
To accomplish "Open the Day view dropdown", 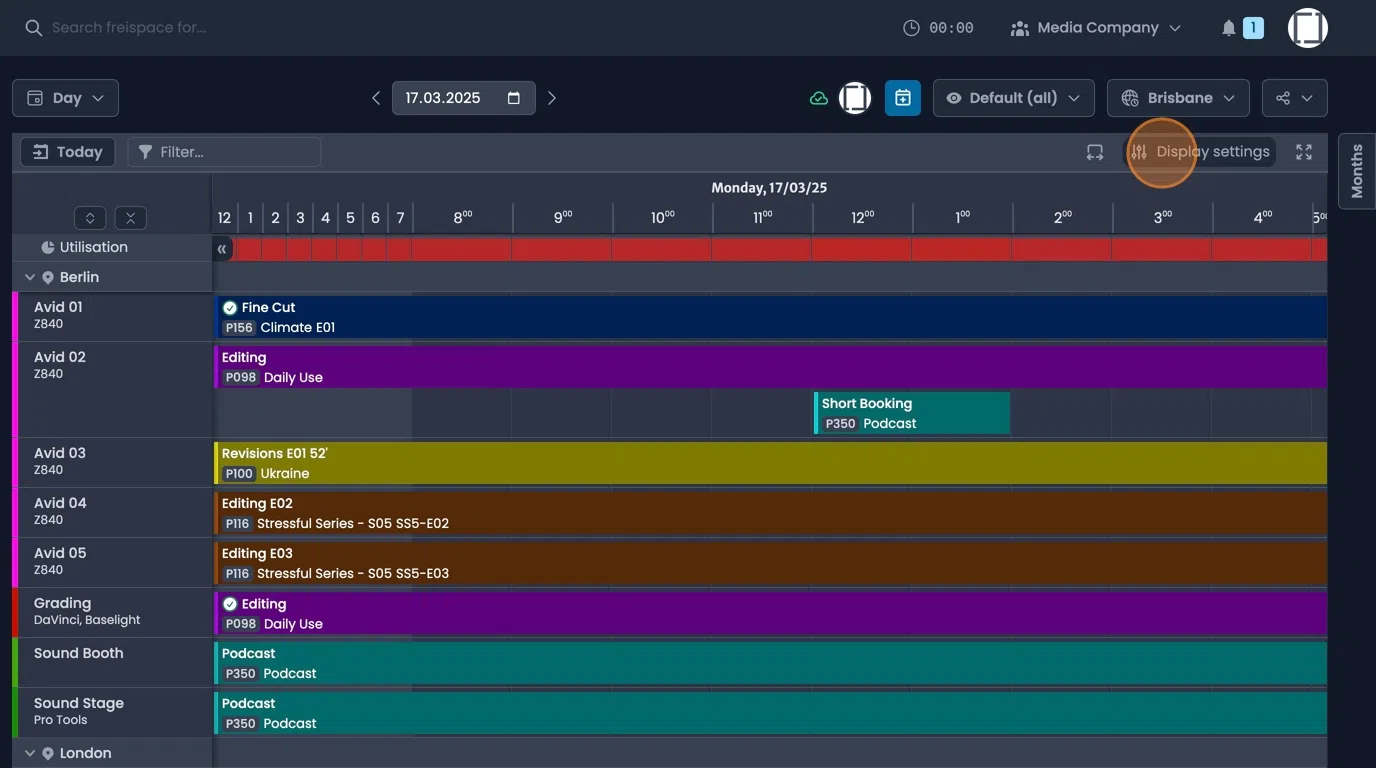I will [x=65, y=97].
